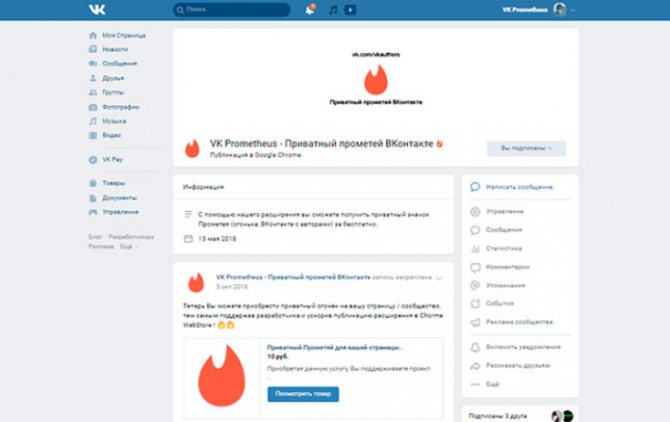This screenshot has height=422, width=670.
Task: Click the Реклама footer link
Action: pyautogui.click(x=101, y=246)
